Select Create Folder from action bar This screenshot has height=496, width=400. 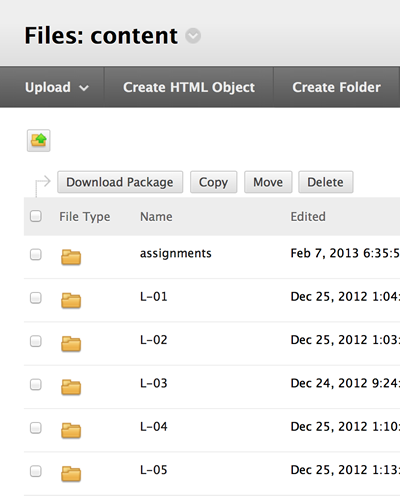[x=336, y=87]
